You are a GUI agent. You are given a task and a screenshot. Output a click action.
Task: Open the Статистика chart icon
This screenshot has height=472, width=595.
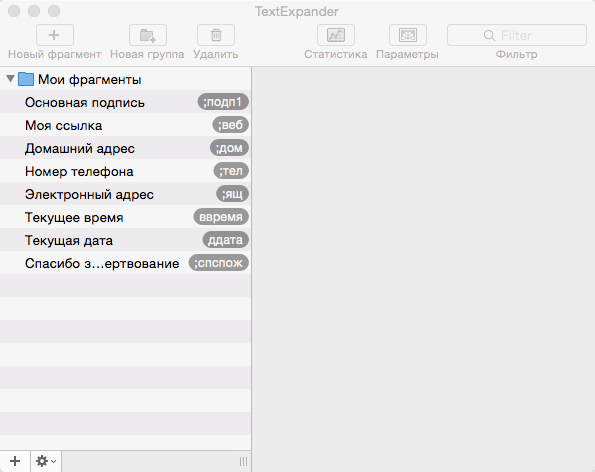[x=336, y=35]
